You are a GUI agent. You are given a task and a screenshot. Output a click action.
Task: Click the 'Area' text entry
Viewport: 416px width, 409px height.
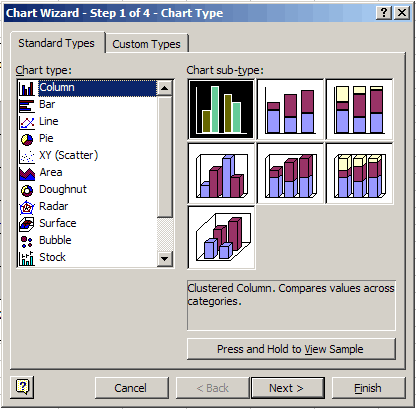(51, 172)
